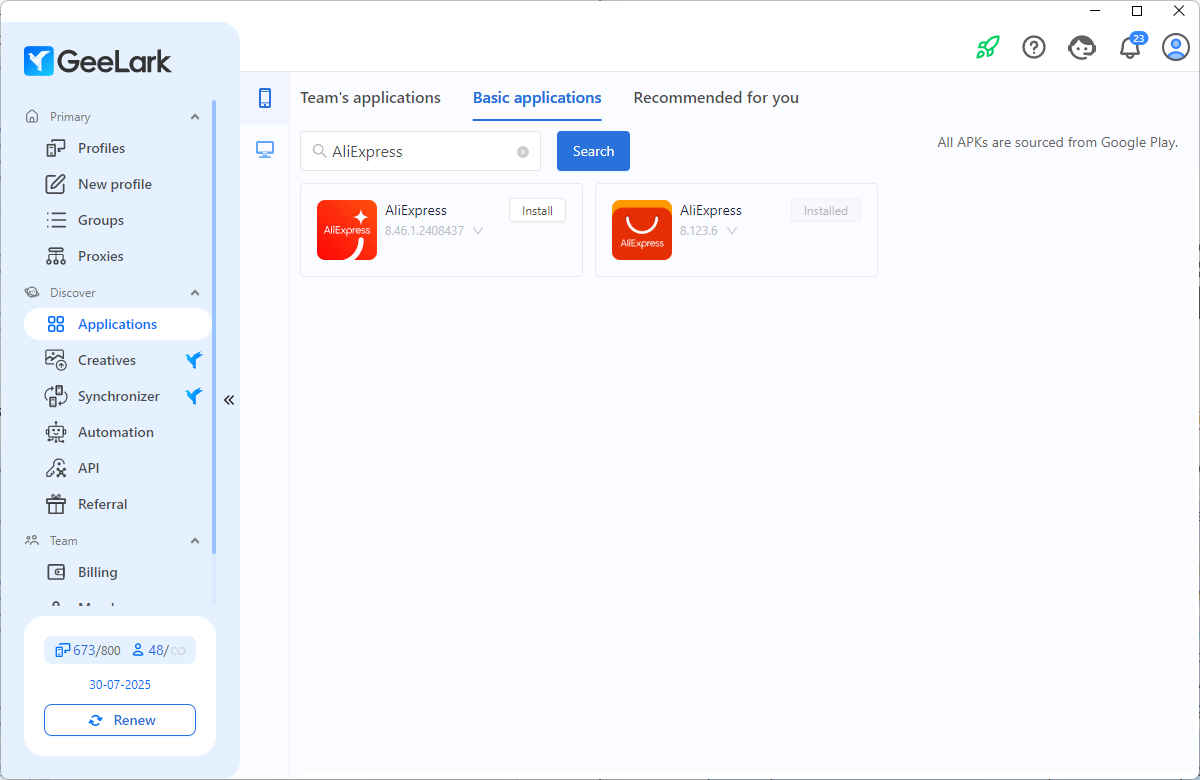Click the Google Play APK source notice
The width and height of the screenshot is (1200, 780).
[1057, 142]
